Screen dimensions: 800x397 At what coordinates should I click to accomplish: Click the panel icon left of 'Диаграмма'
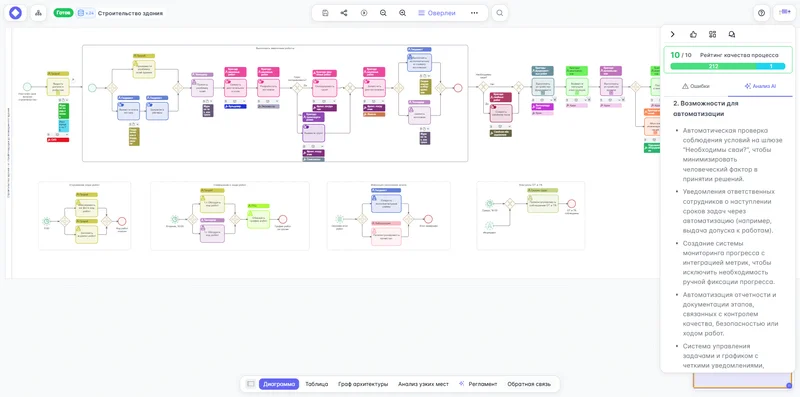click(x=250, y=384)
